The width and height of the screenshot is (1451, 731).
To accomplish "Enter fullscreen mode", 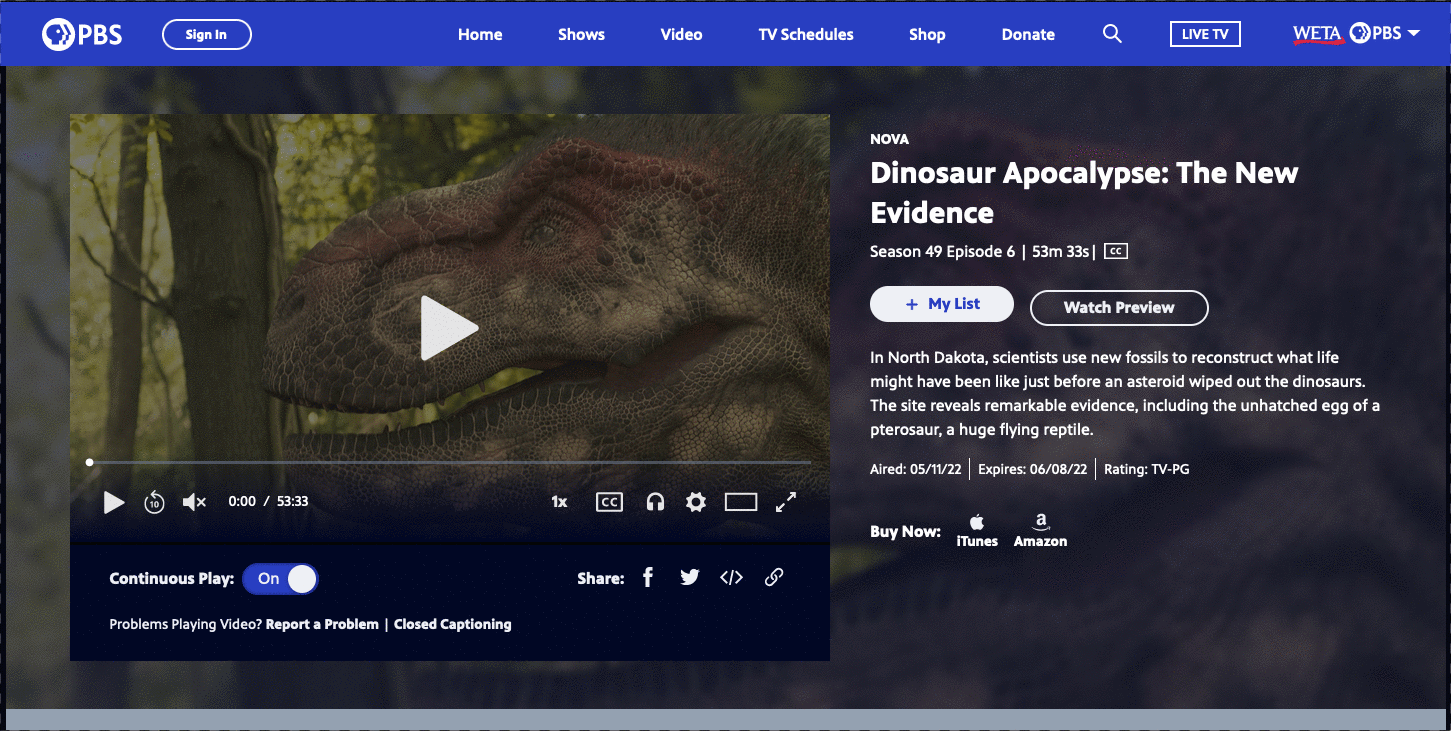I will pos(786,502).
